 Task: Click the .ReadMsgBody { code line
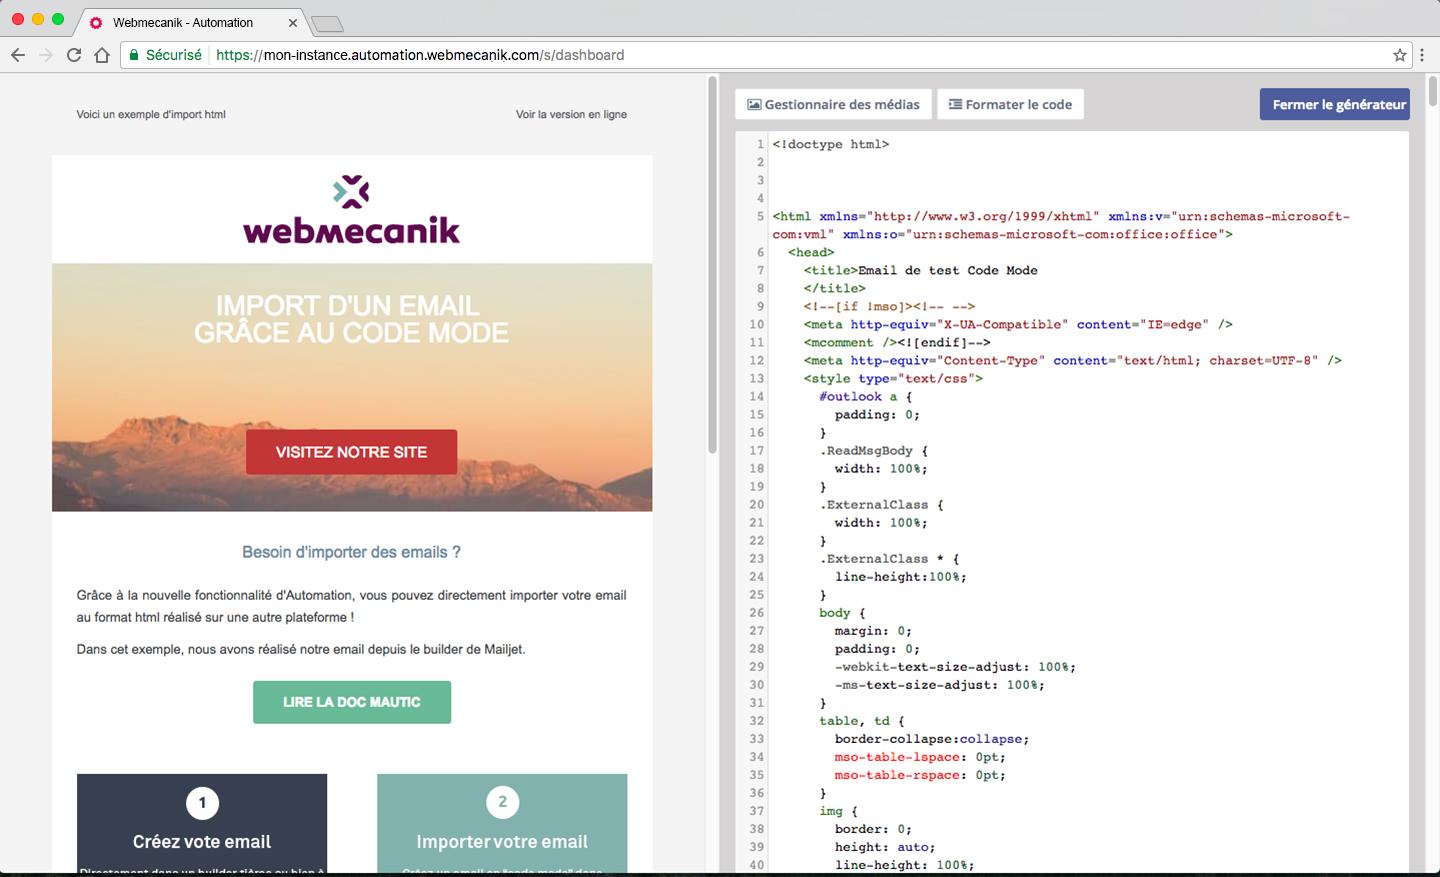874,450
